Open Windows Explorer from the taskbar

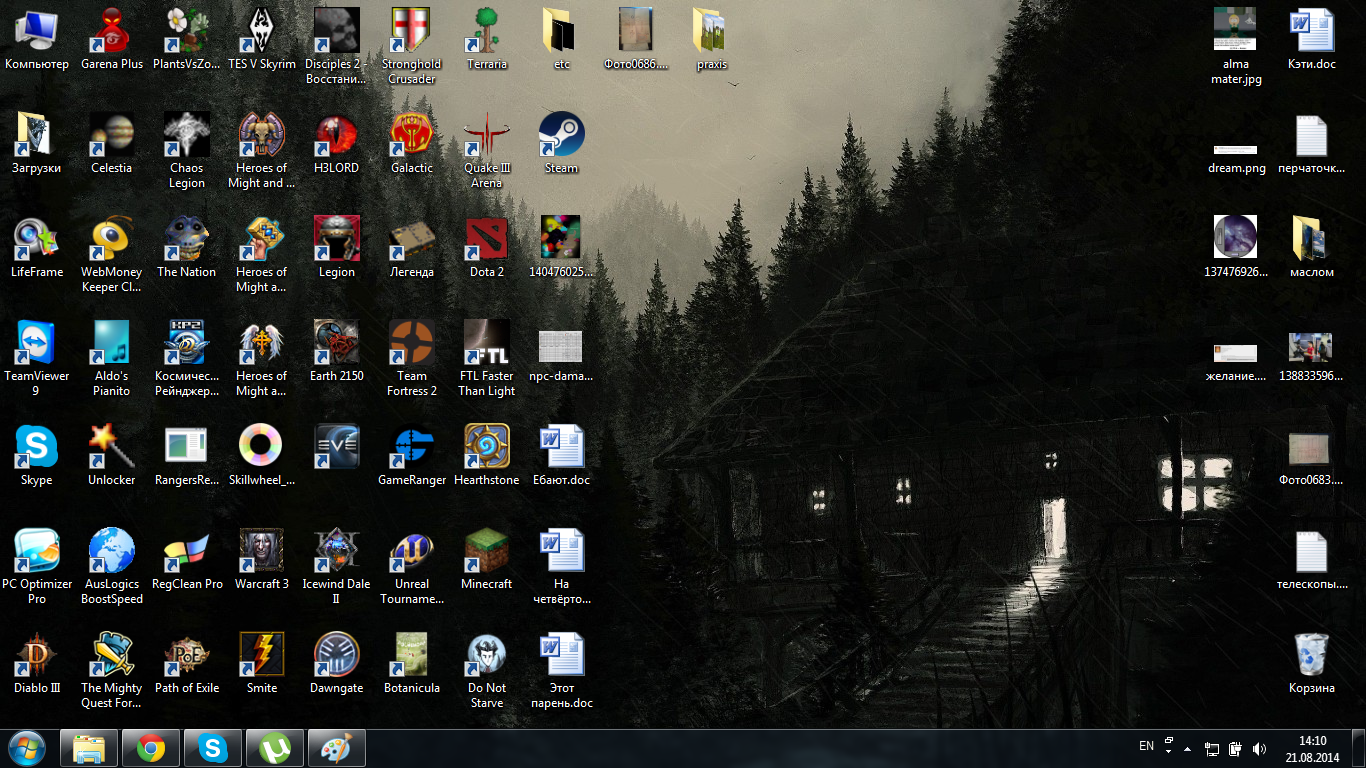coord(90,748)
